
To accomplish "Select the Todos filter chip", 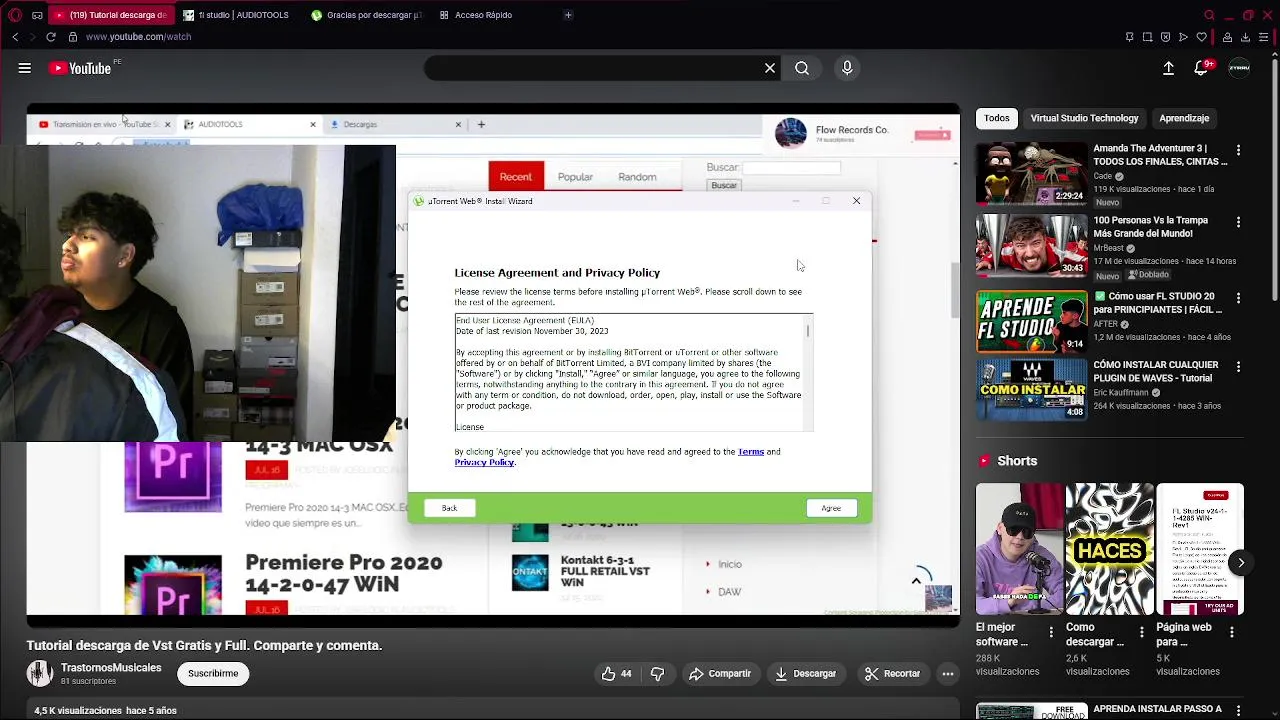I will click(997, 118).
